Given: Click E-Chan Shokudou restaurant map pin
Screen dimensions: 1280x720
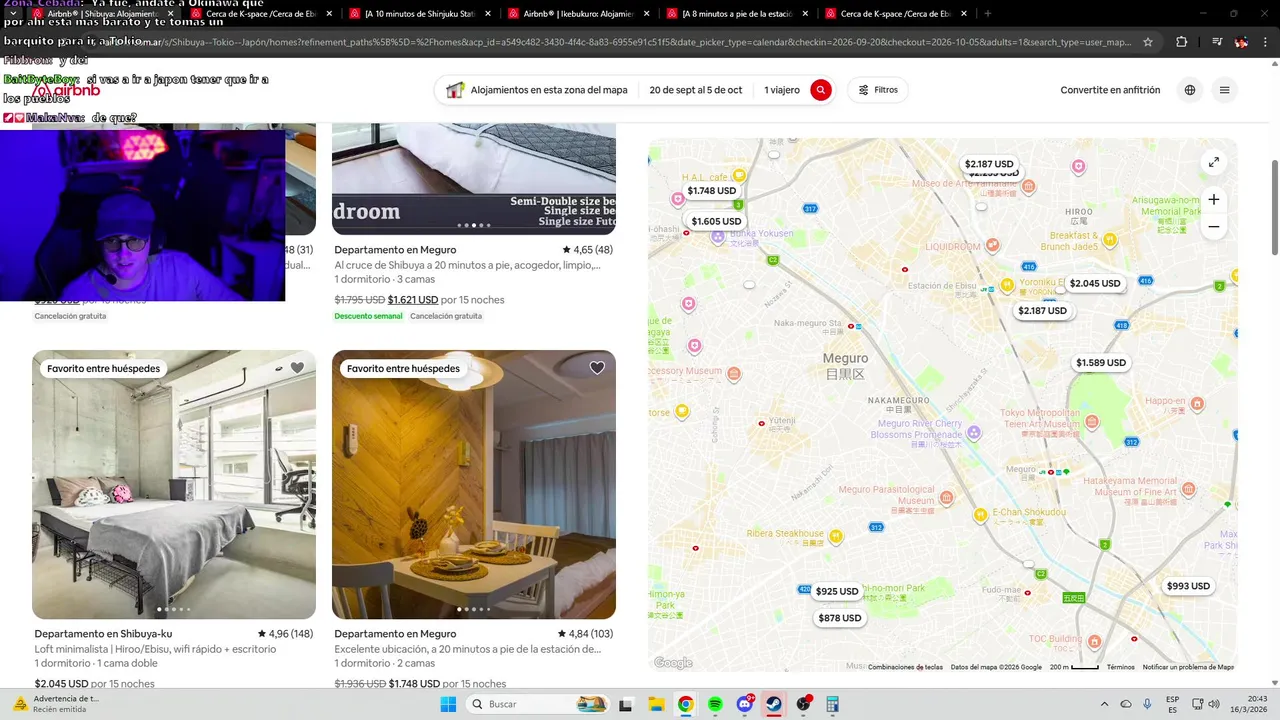Looking at the screenshot, I should tap(981, 513).
